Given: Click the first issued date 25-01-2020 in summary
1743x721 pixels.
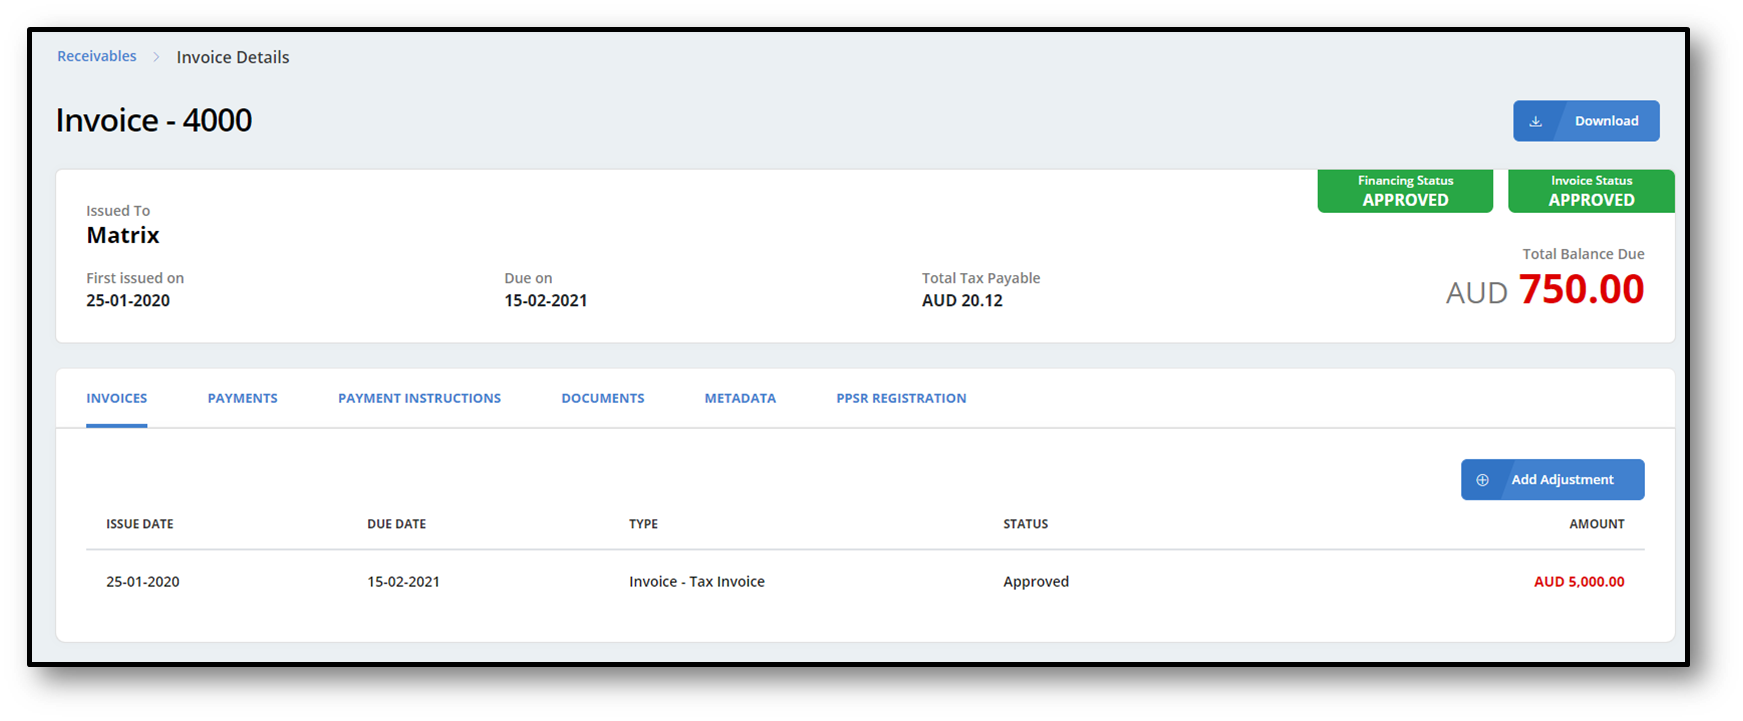Looking at the screenshot, I should tap(128, 300).
